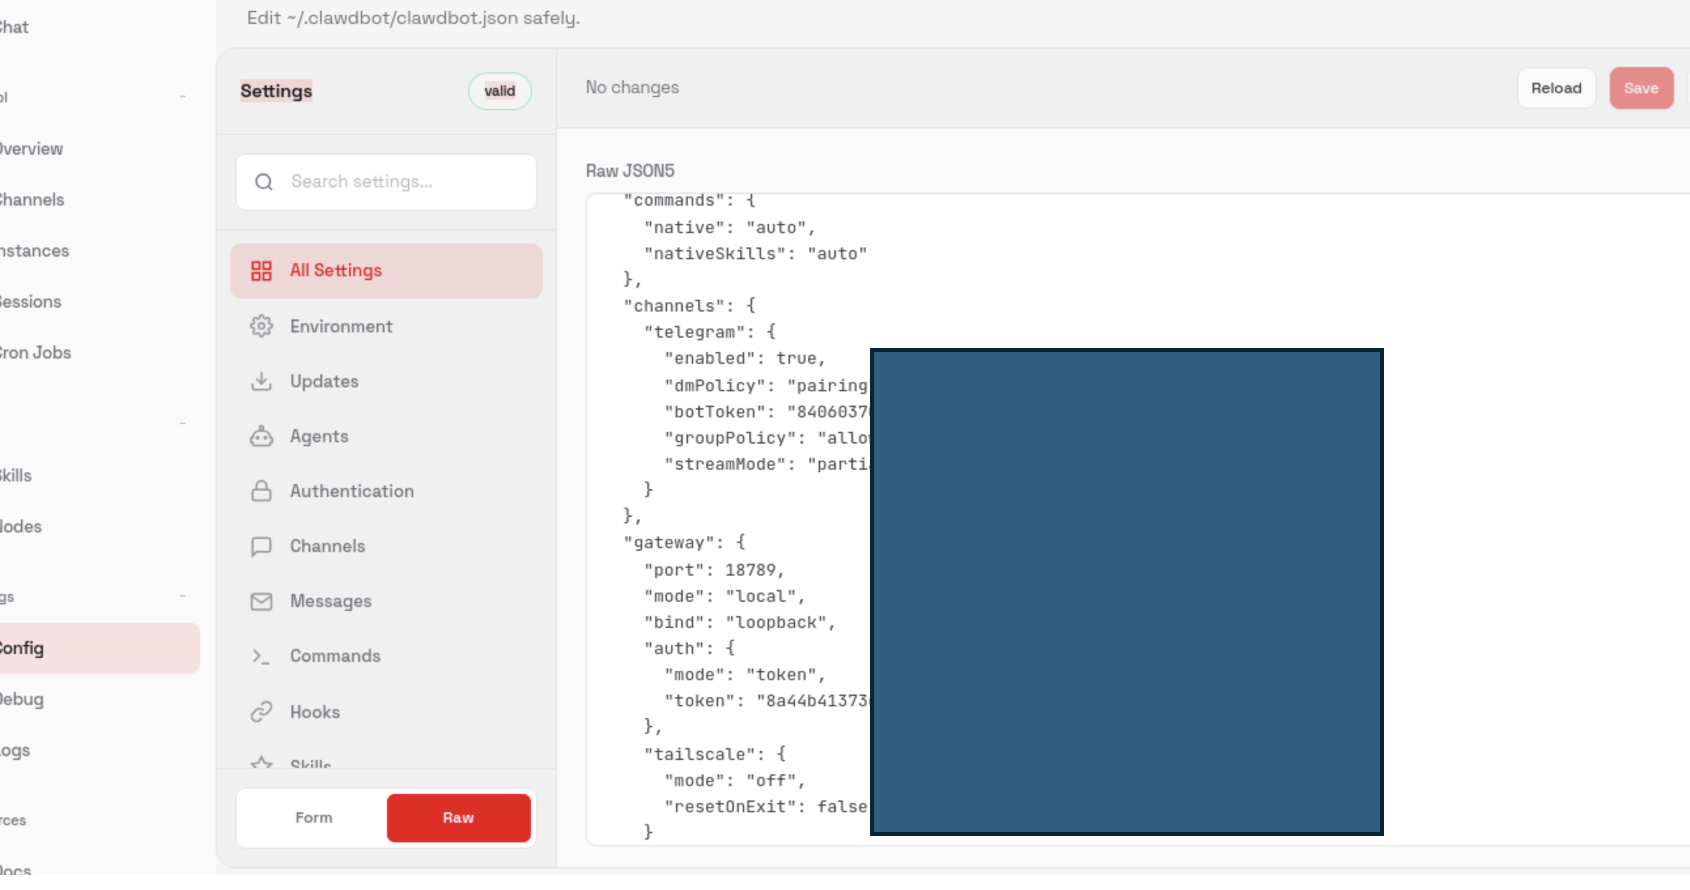Open Cron Jobs in the sidebar
1690x890 pixels.
(x=36, y=353)
